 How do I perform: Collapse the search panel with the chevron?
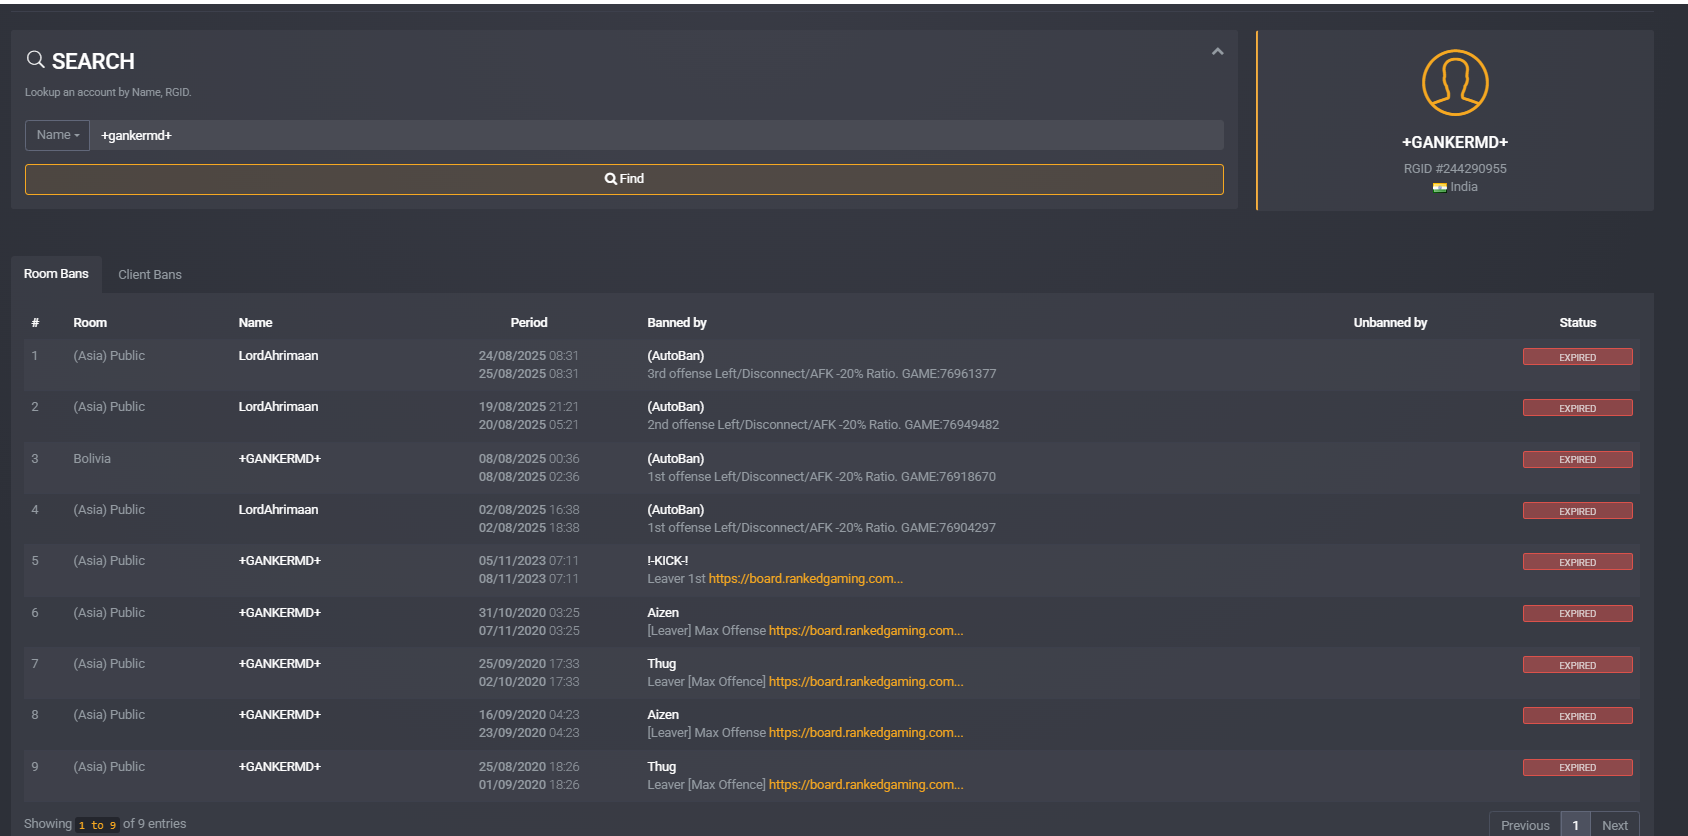(1217, 51)
